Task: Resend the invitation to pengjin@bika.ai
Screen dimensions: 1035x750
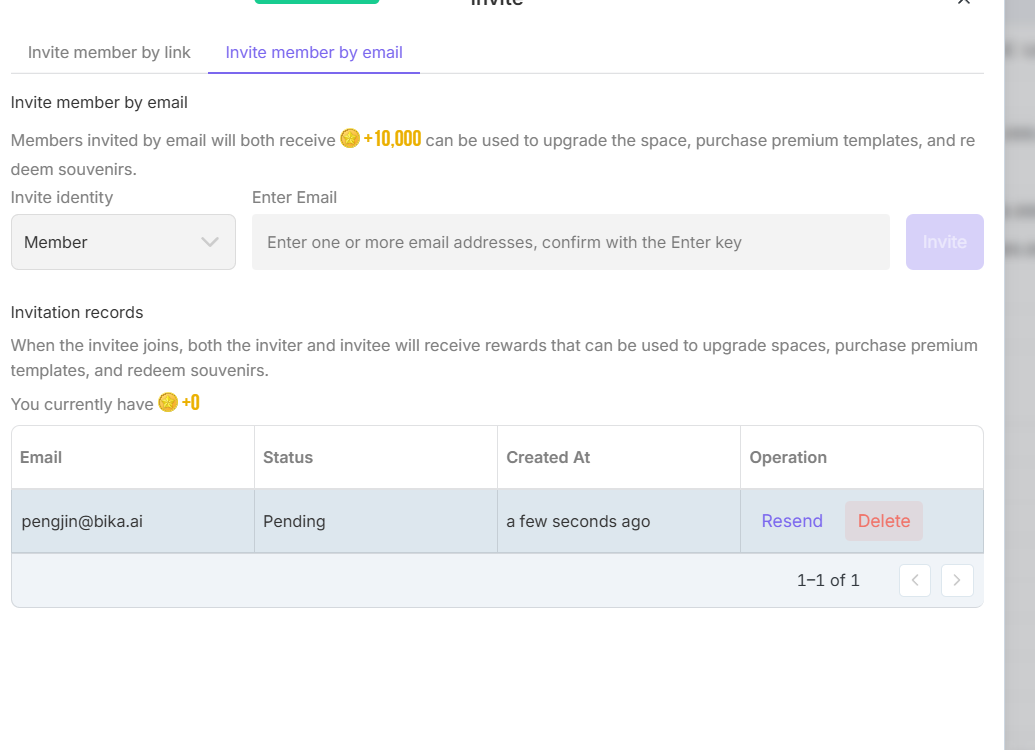Action: coord(792,521)
